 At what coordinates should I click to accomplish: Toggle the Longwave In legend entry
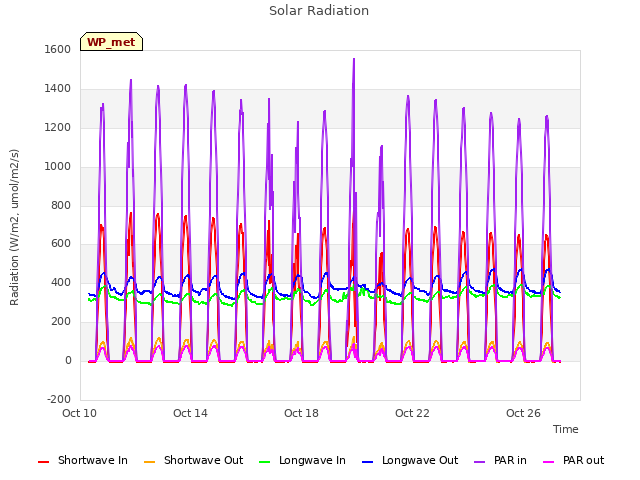pyautogui.click(x=302, y=460)
